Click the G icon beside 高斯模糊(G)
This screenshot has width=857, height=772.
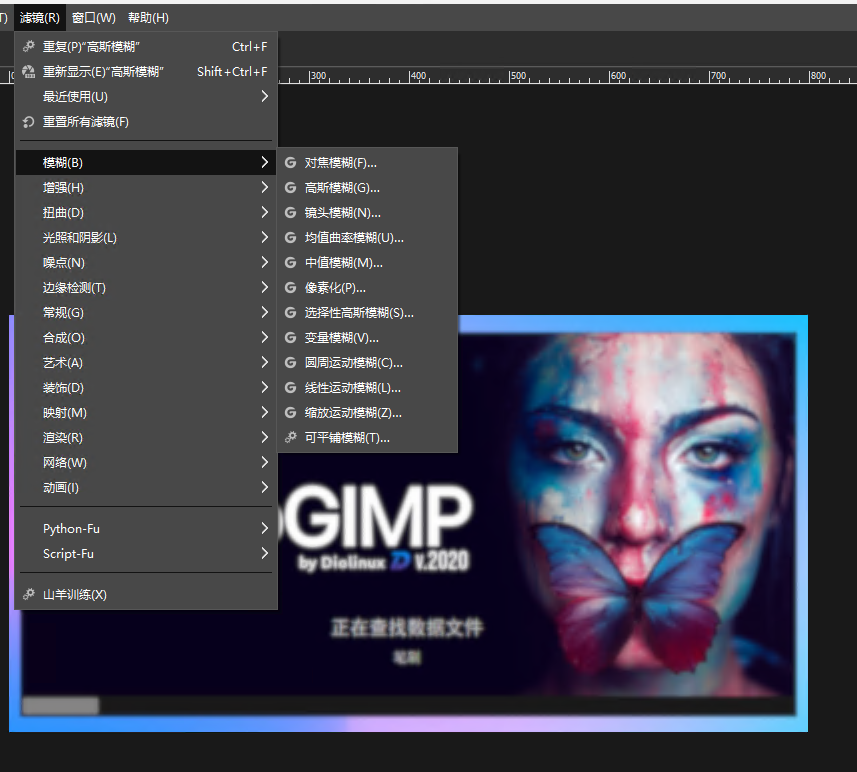coord(290,187)
